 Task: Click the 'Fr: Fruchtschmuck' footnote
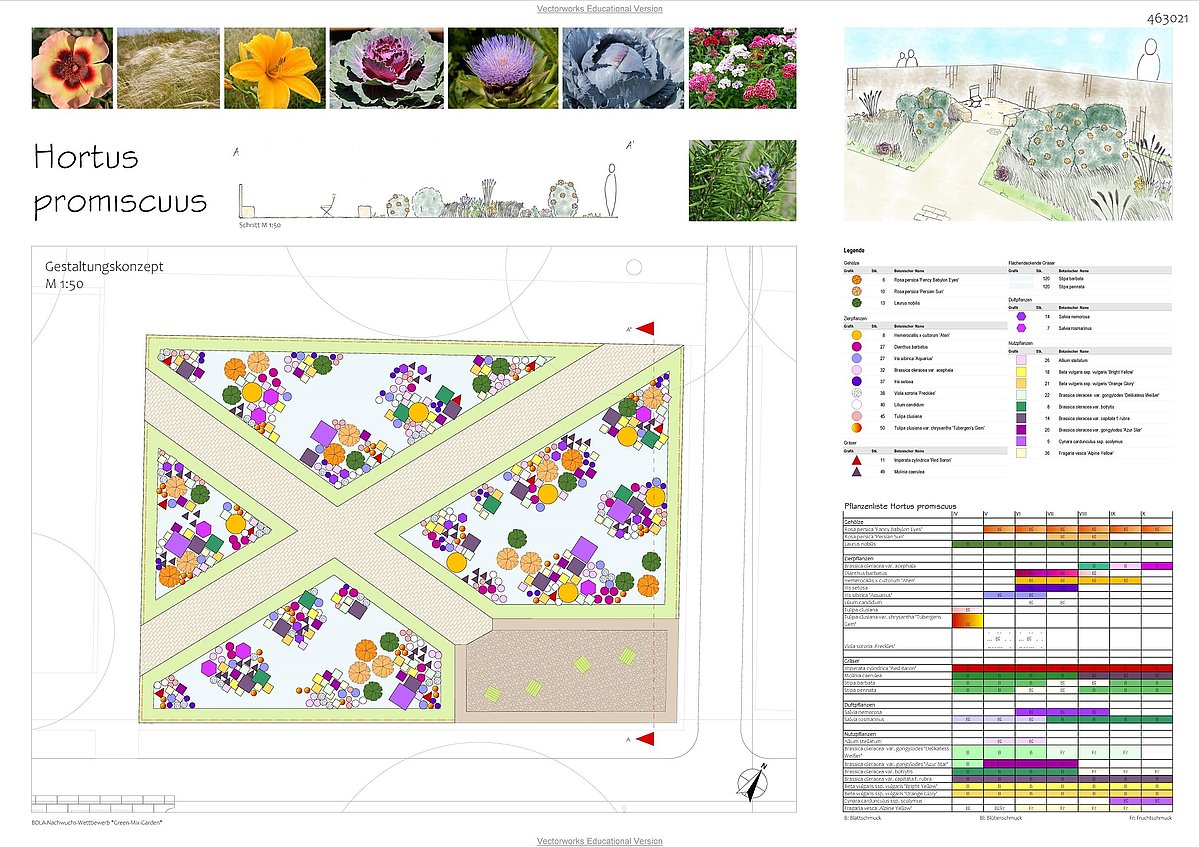tap(1150, 817)
